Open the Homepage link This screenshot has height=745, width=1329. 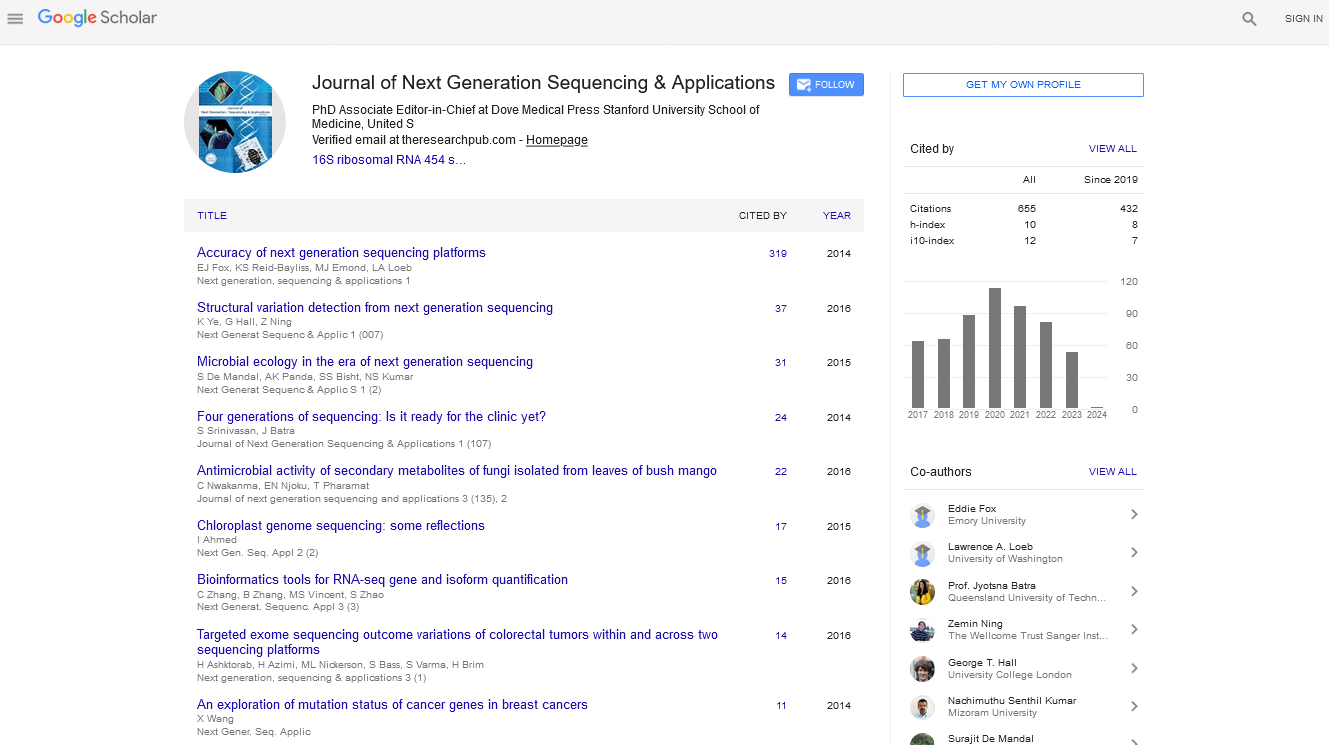557,140
